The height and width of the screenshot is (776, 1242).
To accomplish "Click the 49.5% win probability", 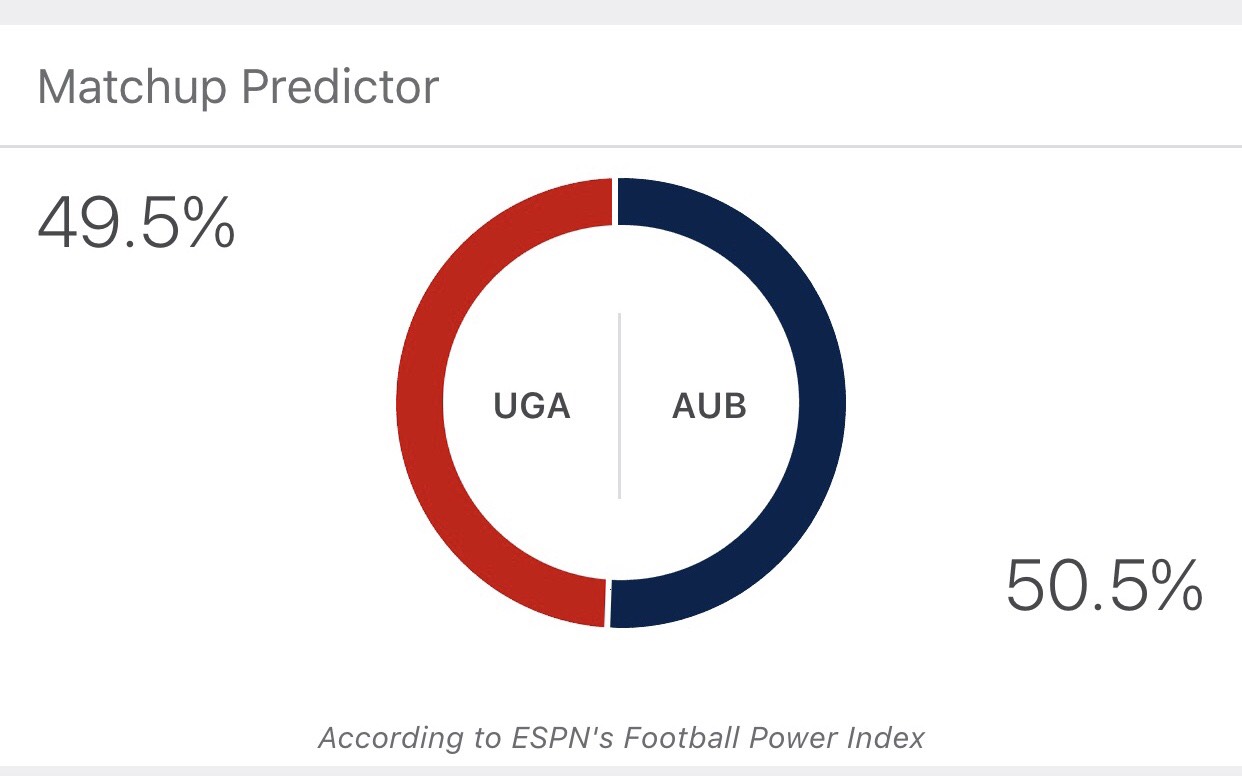I will (x=136, y=222).
